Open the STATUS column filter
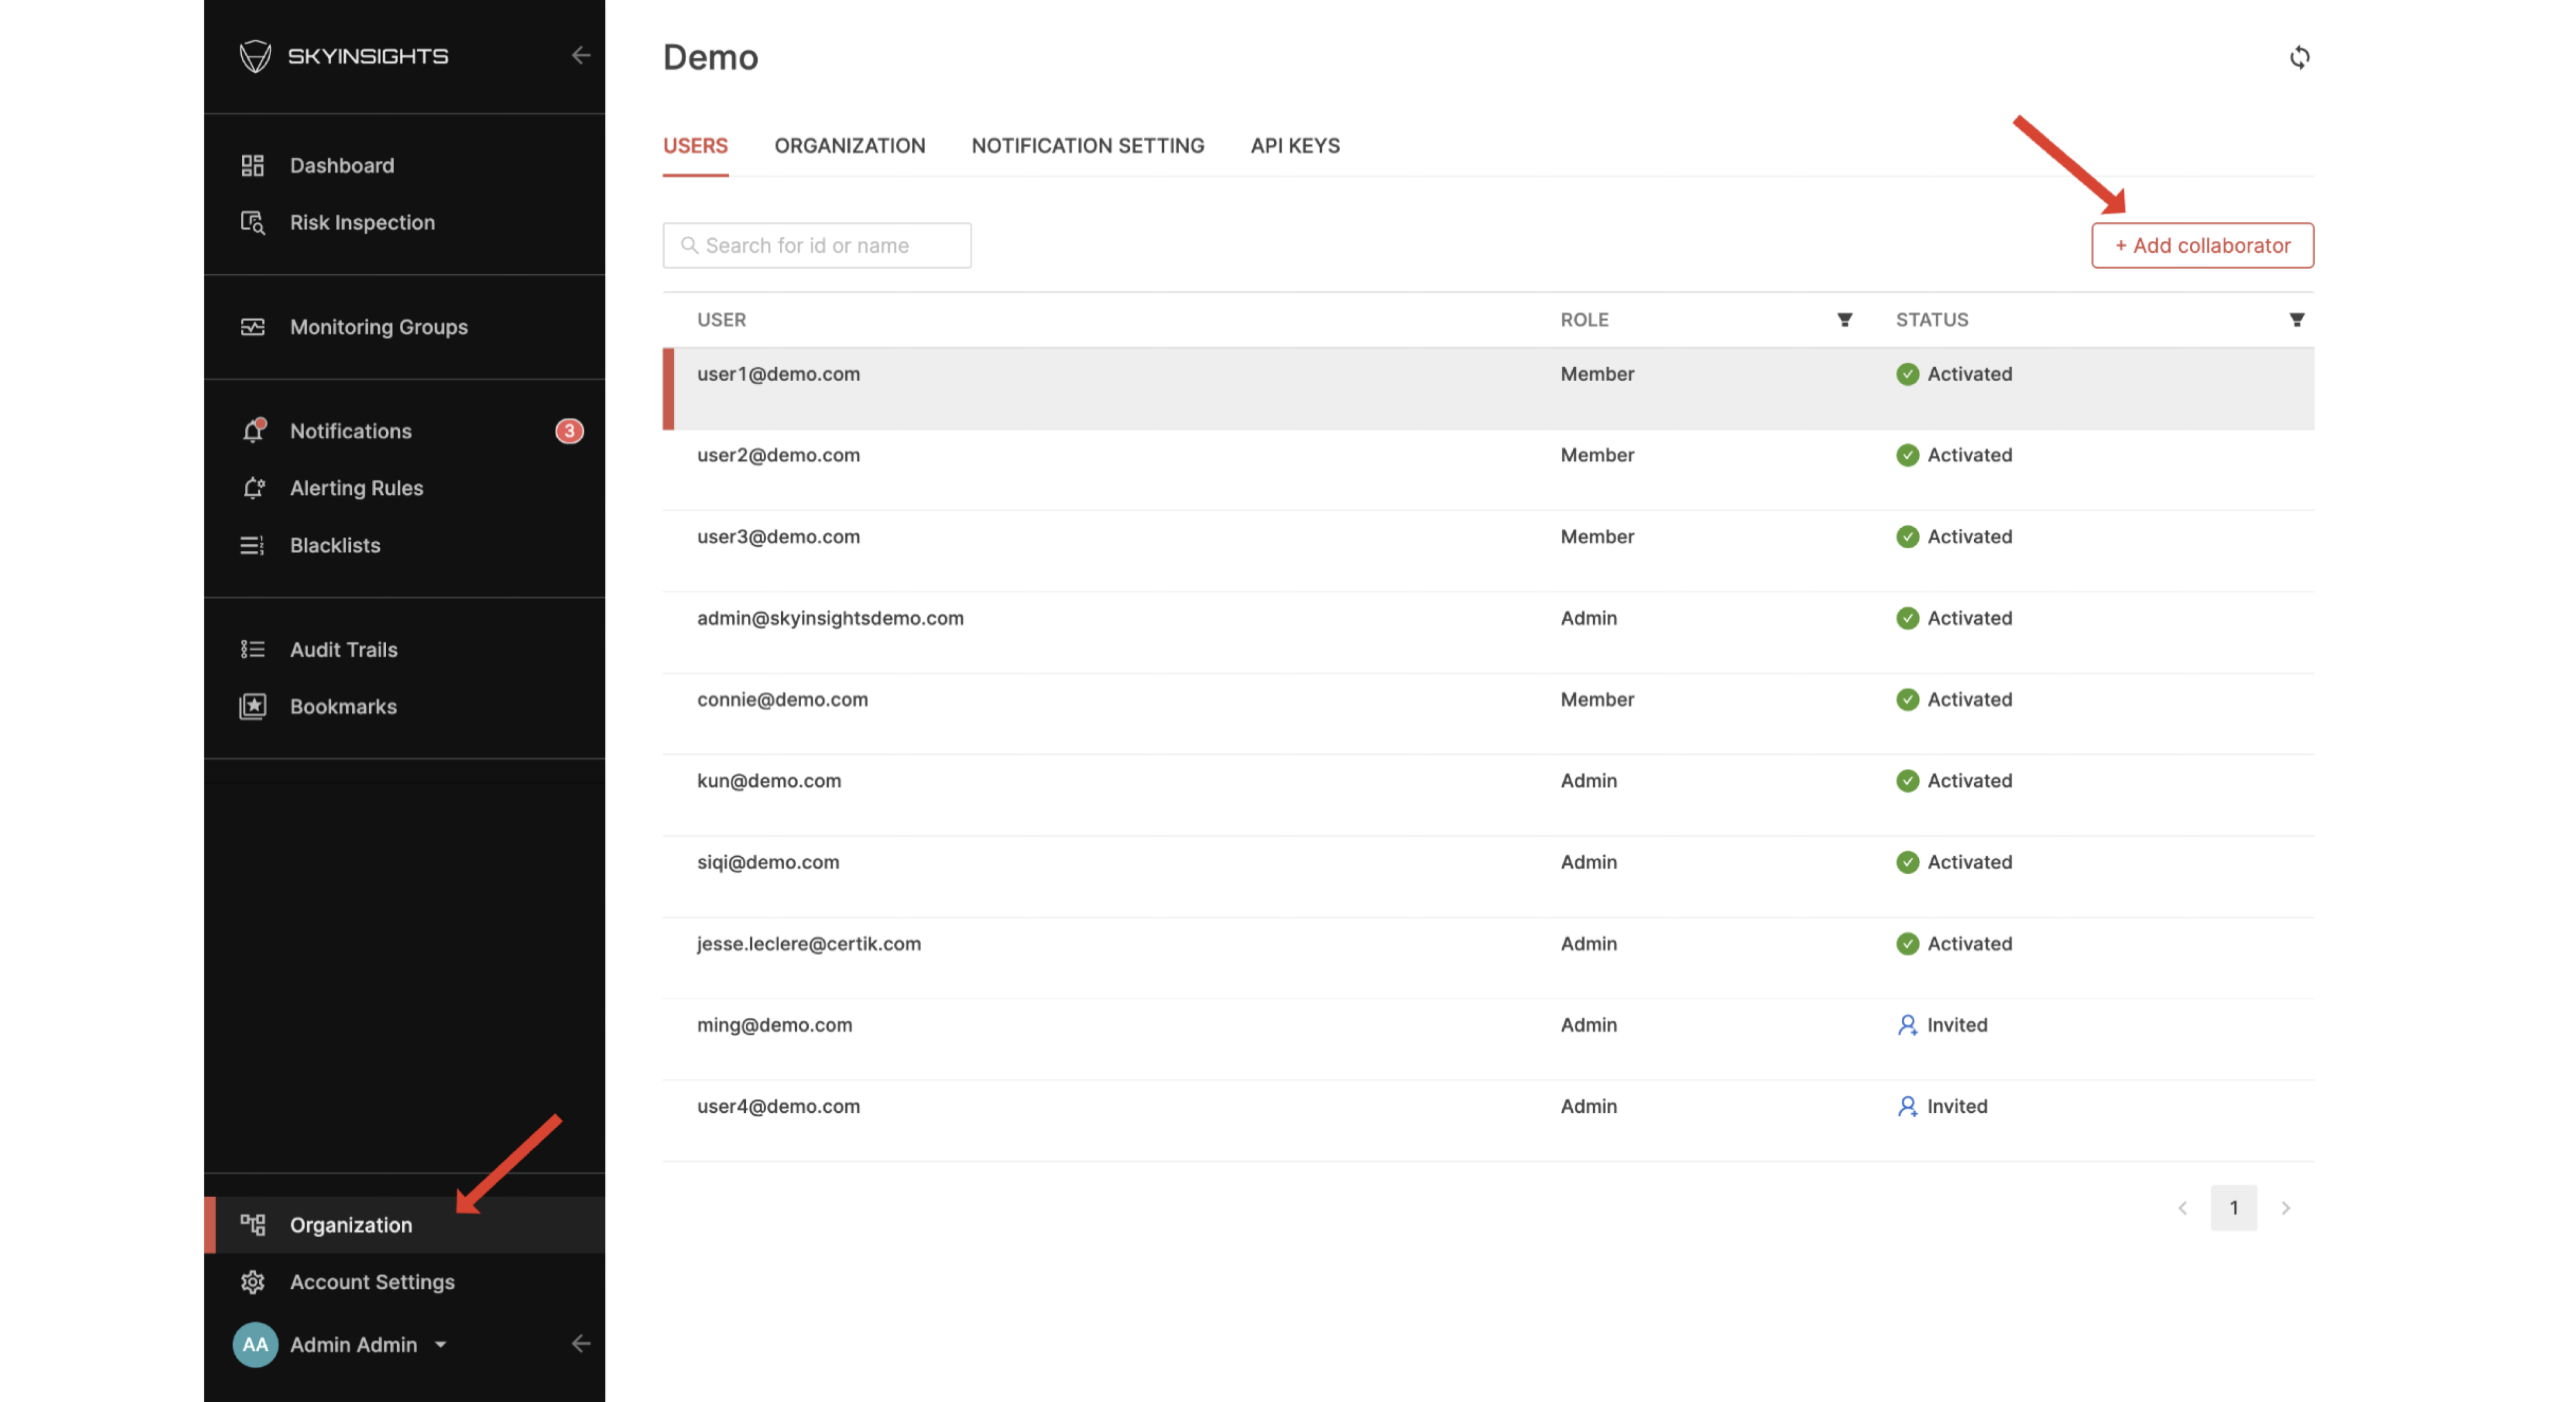This screenshot has width=2576, height=1402. 2296,320
